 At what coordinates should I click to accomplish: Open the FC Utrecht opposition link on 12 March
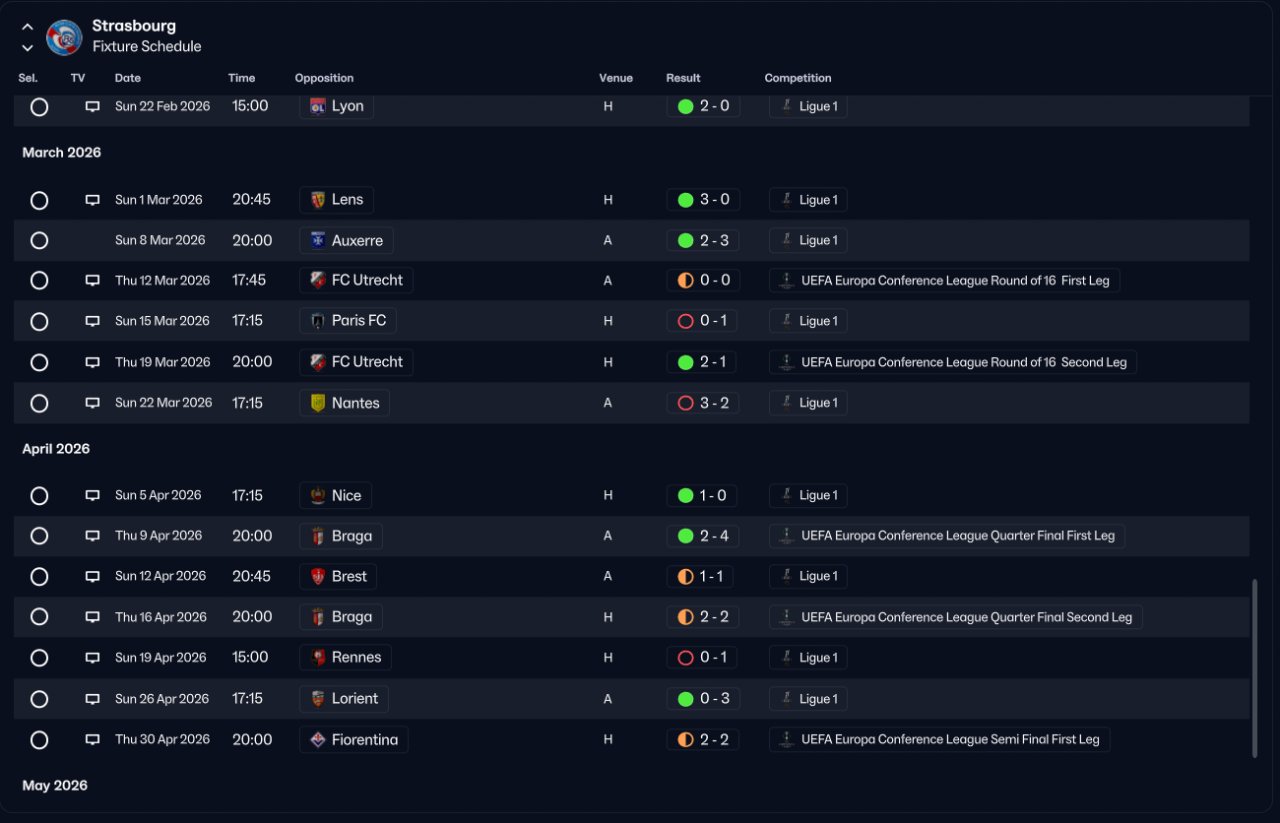tap(356, 280)
